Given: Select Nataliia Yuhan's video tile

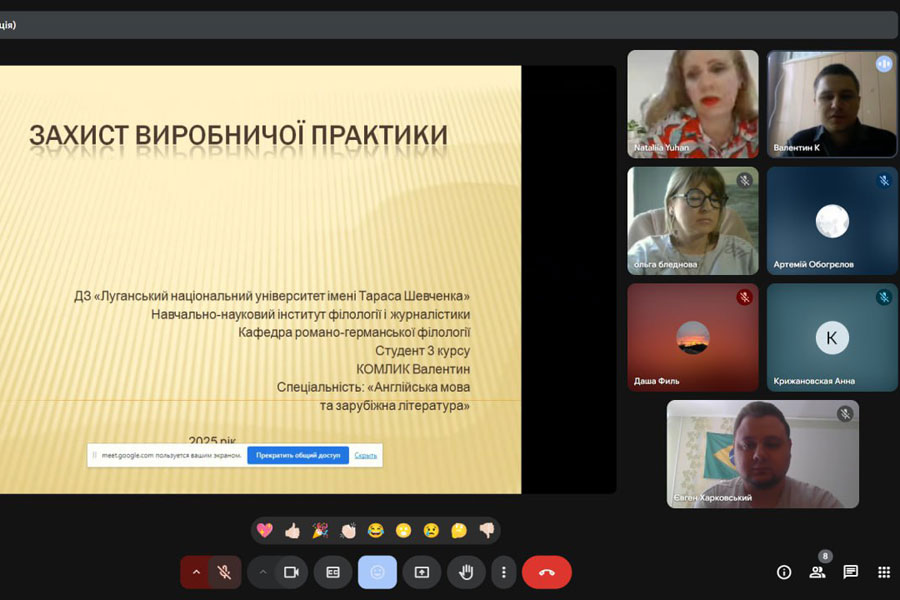Looking at the screenshot, I should point(693,104).
